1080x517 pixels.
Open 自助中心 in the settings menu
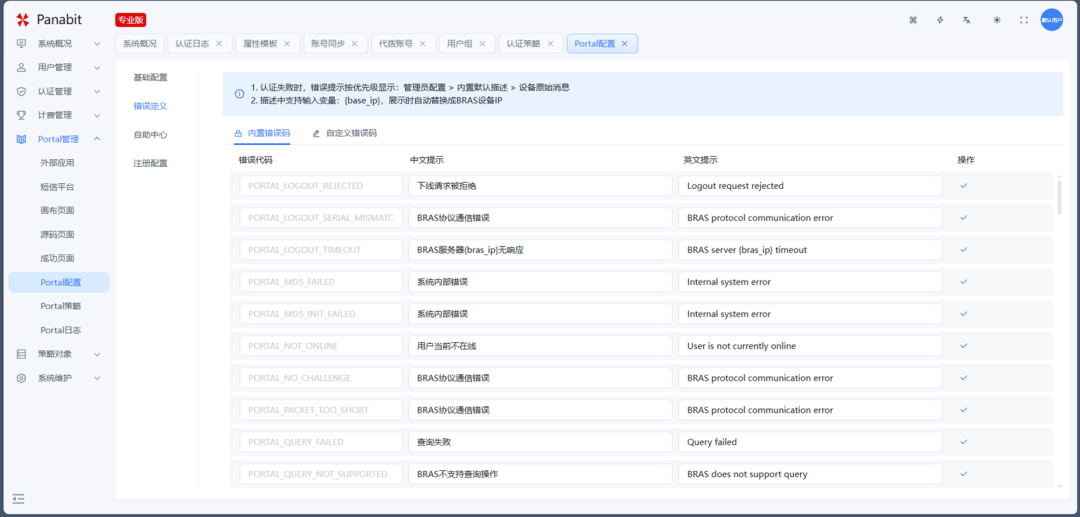click(150, 135)
